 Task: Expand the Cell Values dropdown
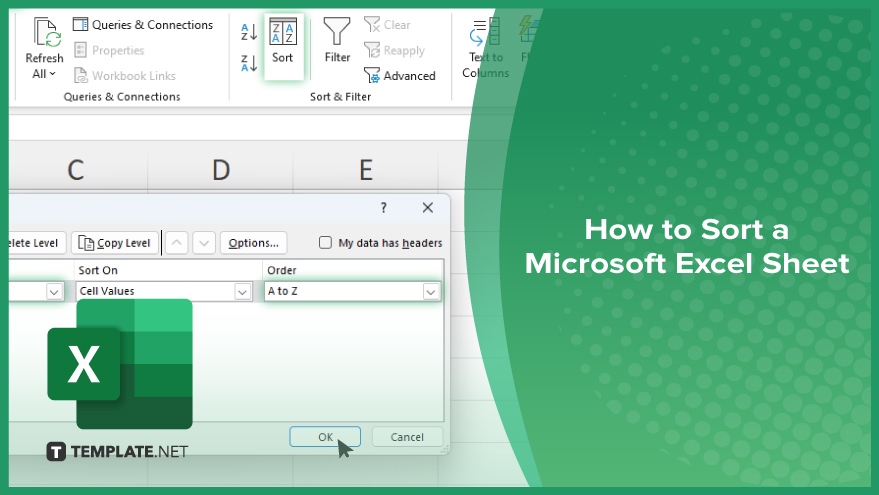[243, 292]
